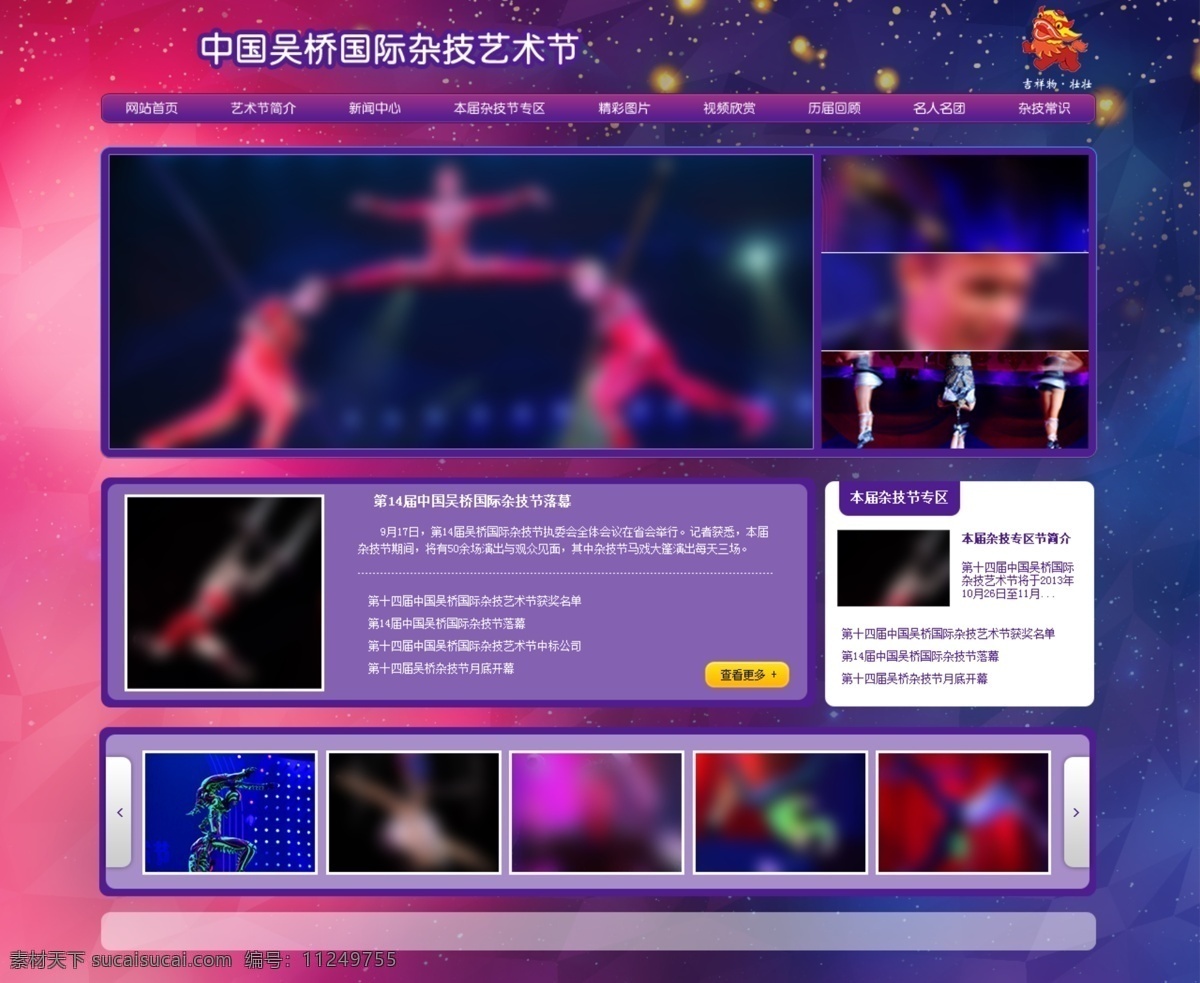
Task: Open sidebar 专区 thumbnail image
Action: [893, 568]
